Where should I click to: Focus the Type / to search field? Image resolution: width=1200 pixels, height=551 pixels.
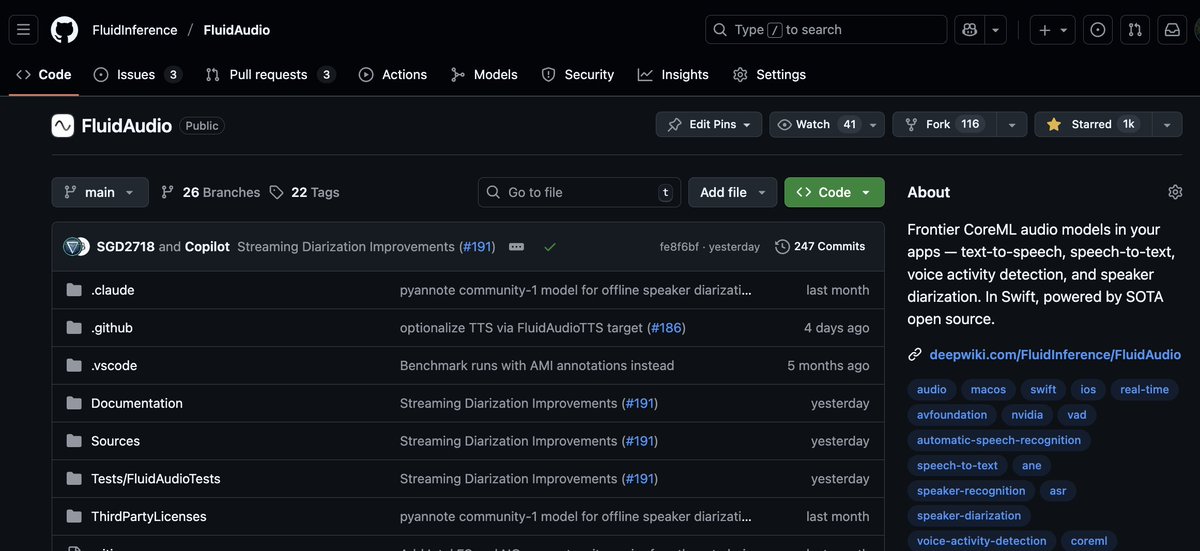826,30
